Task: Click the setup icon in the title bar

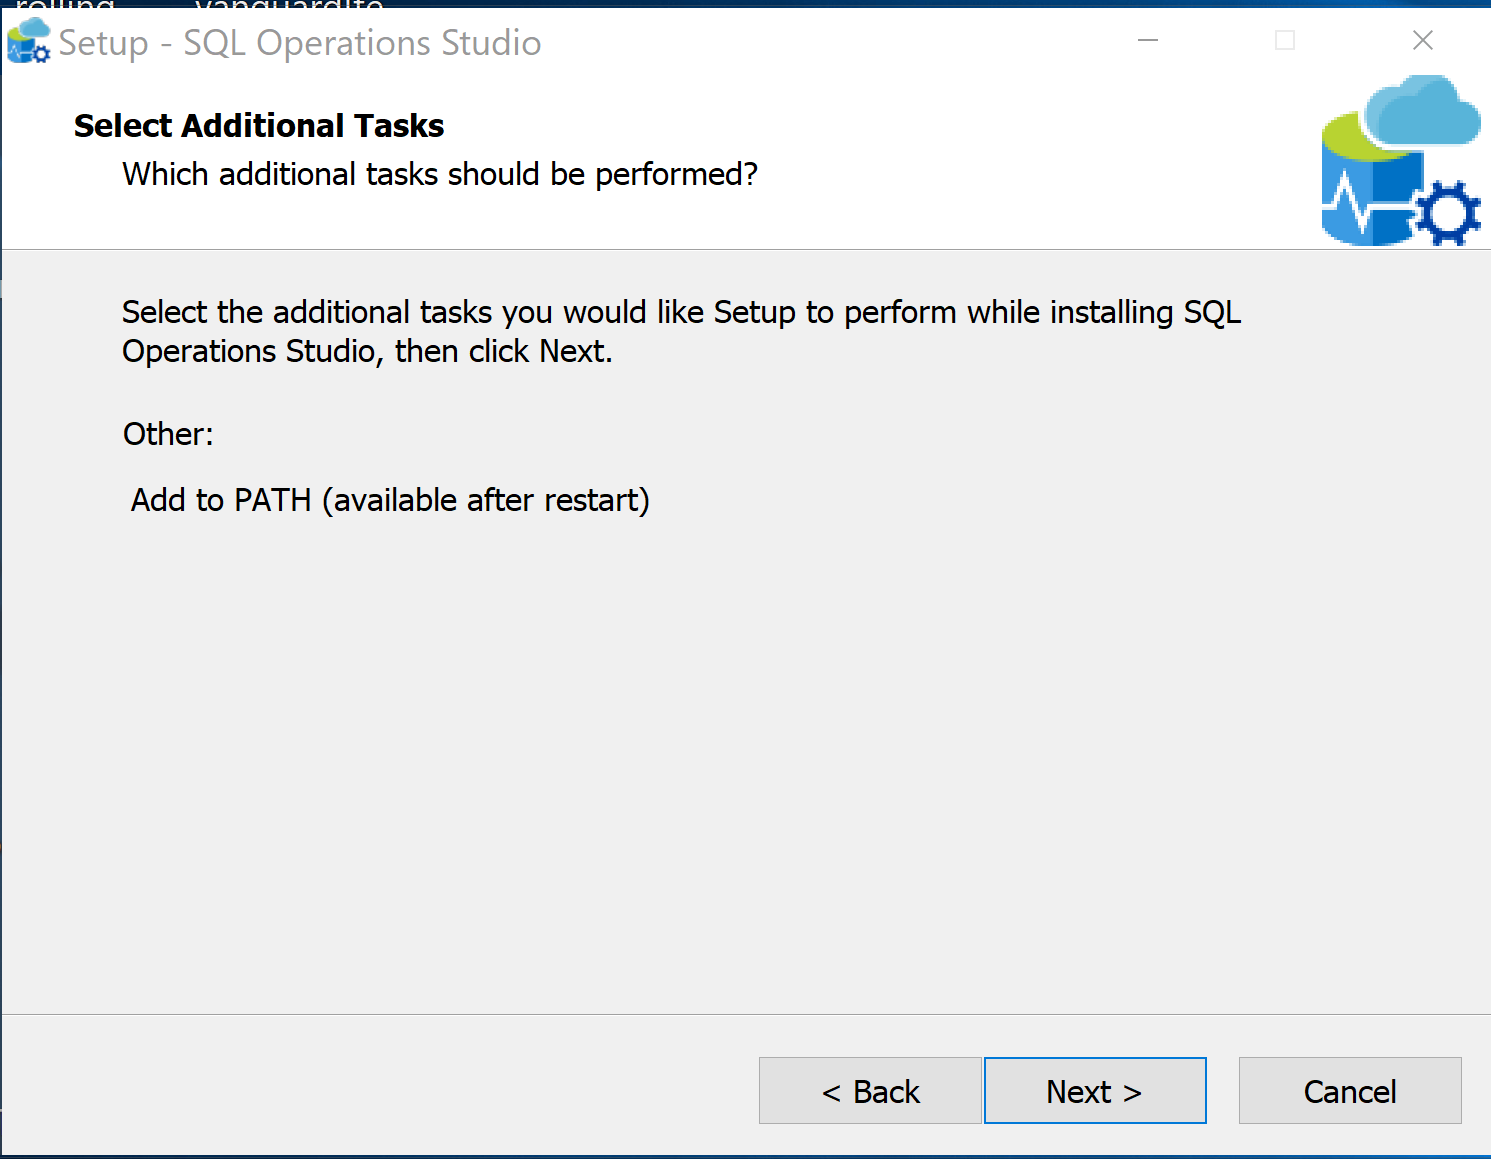Action: [28, 41]
